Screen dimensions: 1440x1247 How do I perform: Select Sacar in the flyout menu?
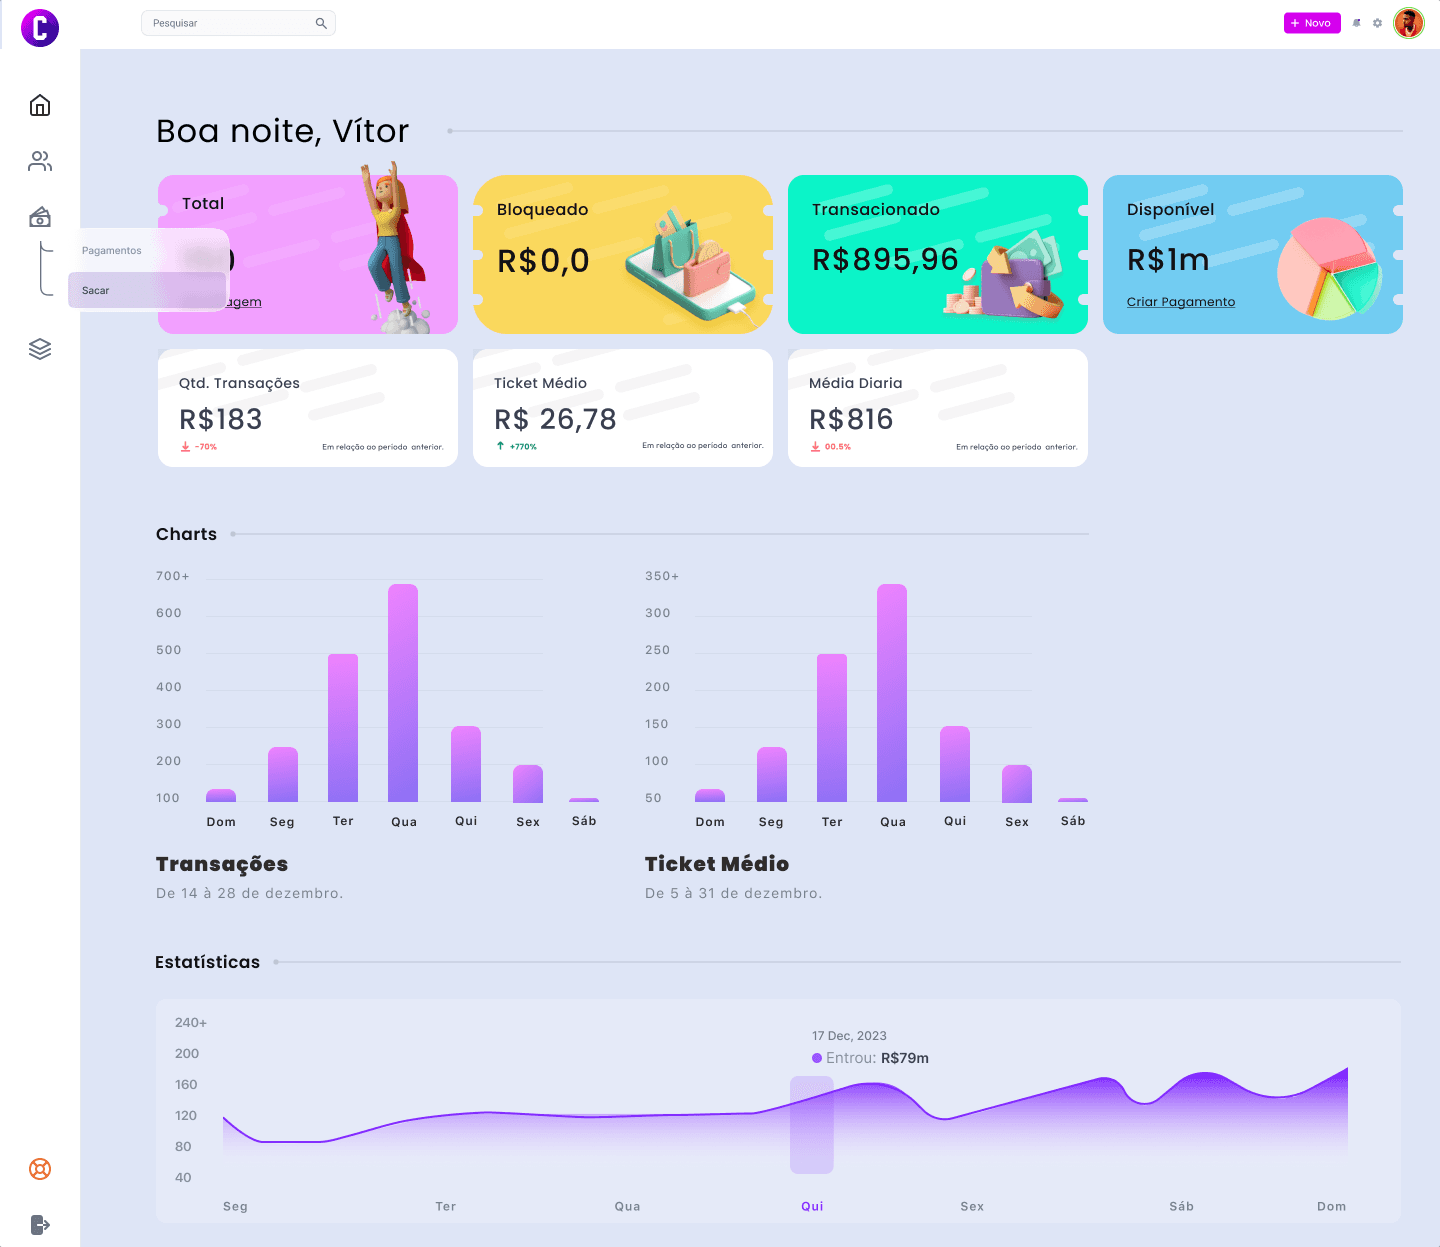(147, 291)
